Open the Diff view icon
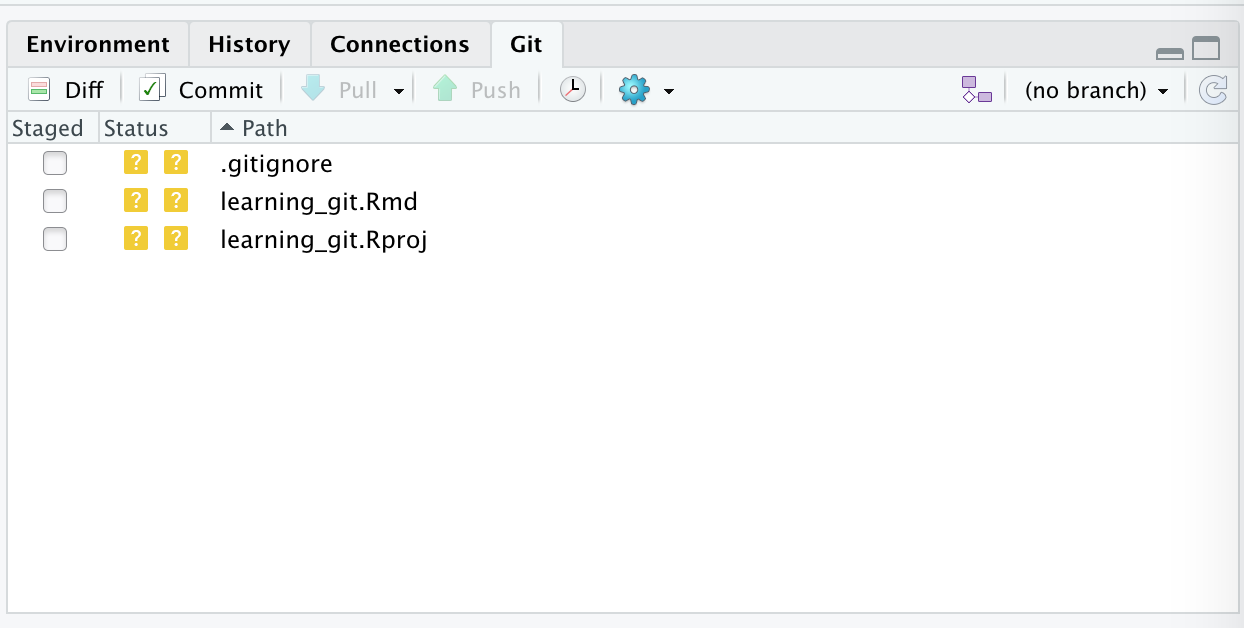This screenshot has width=1244, height=628. click(x=39, y=90)
